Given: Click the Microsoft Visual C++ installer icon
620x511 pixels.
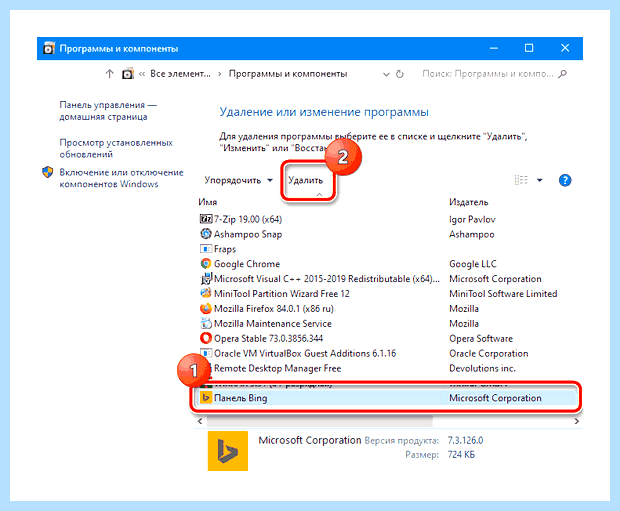Looking at the screenshot, I should 206,278.
